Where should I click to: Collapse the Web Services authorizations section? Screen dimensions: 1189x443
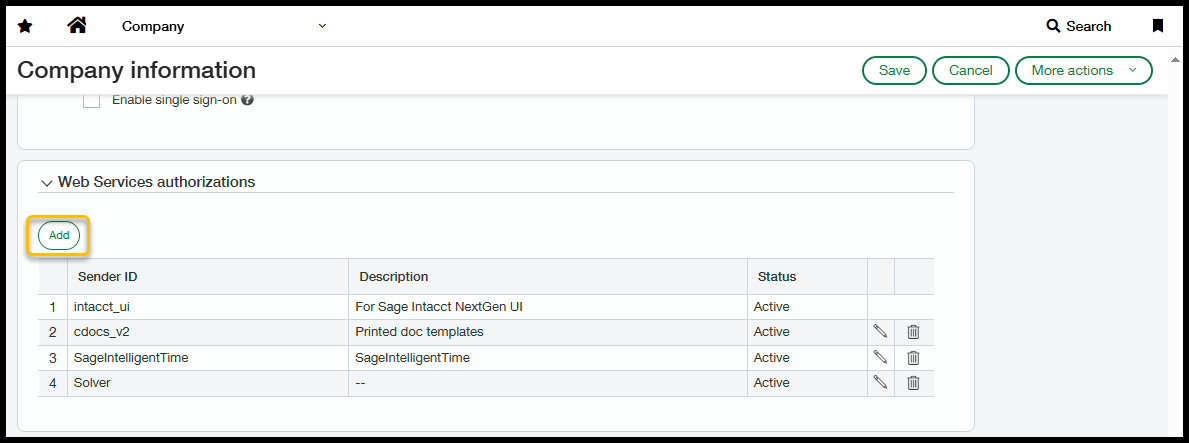click(47, 183)
